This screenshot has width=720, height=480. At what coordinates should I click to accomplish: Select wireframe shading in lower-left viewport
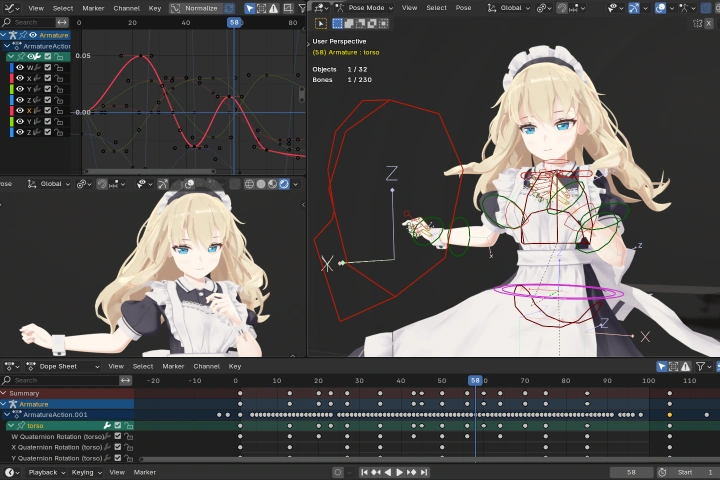click(249, 184)
